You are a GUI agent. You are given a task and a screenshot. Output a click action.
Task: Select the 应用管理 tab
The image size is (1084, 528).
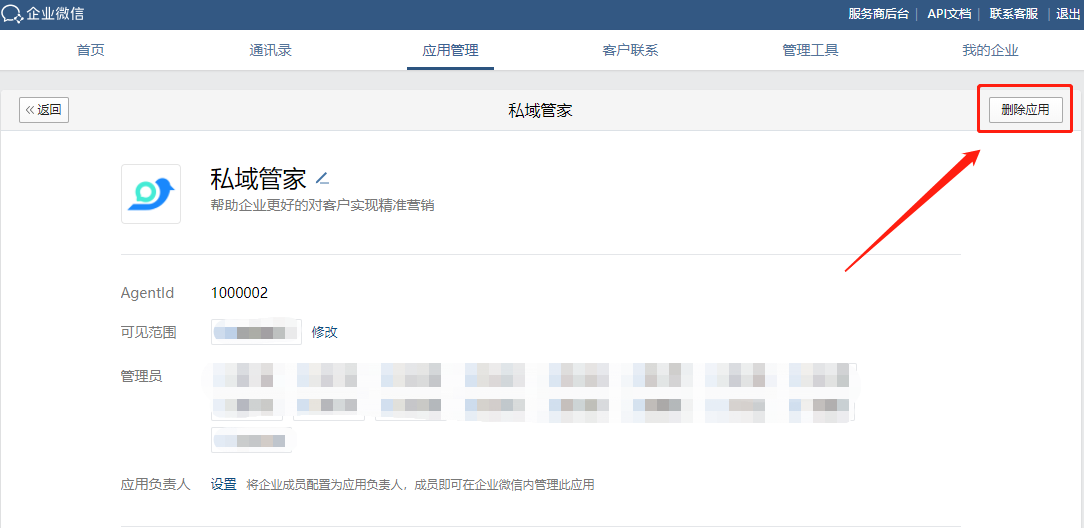click(450, 51)
